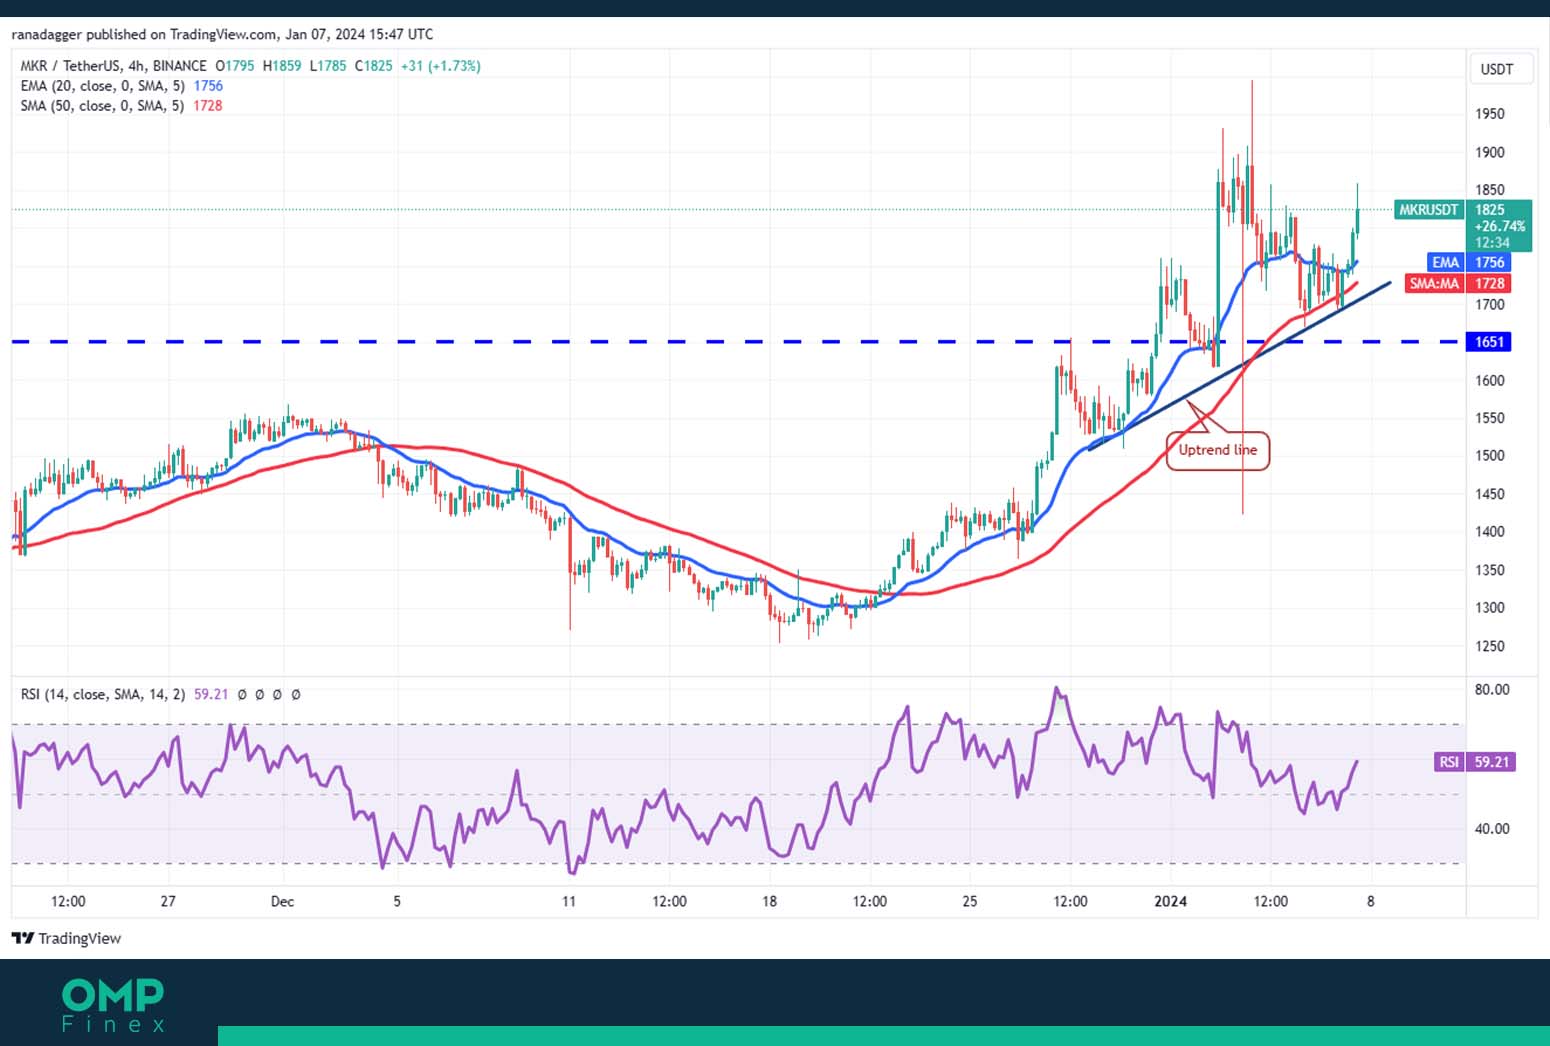
Task: Click the 1651 dashed-line price label
Action: [1489, 342]
